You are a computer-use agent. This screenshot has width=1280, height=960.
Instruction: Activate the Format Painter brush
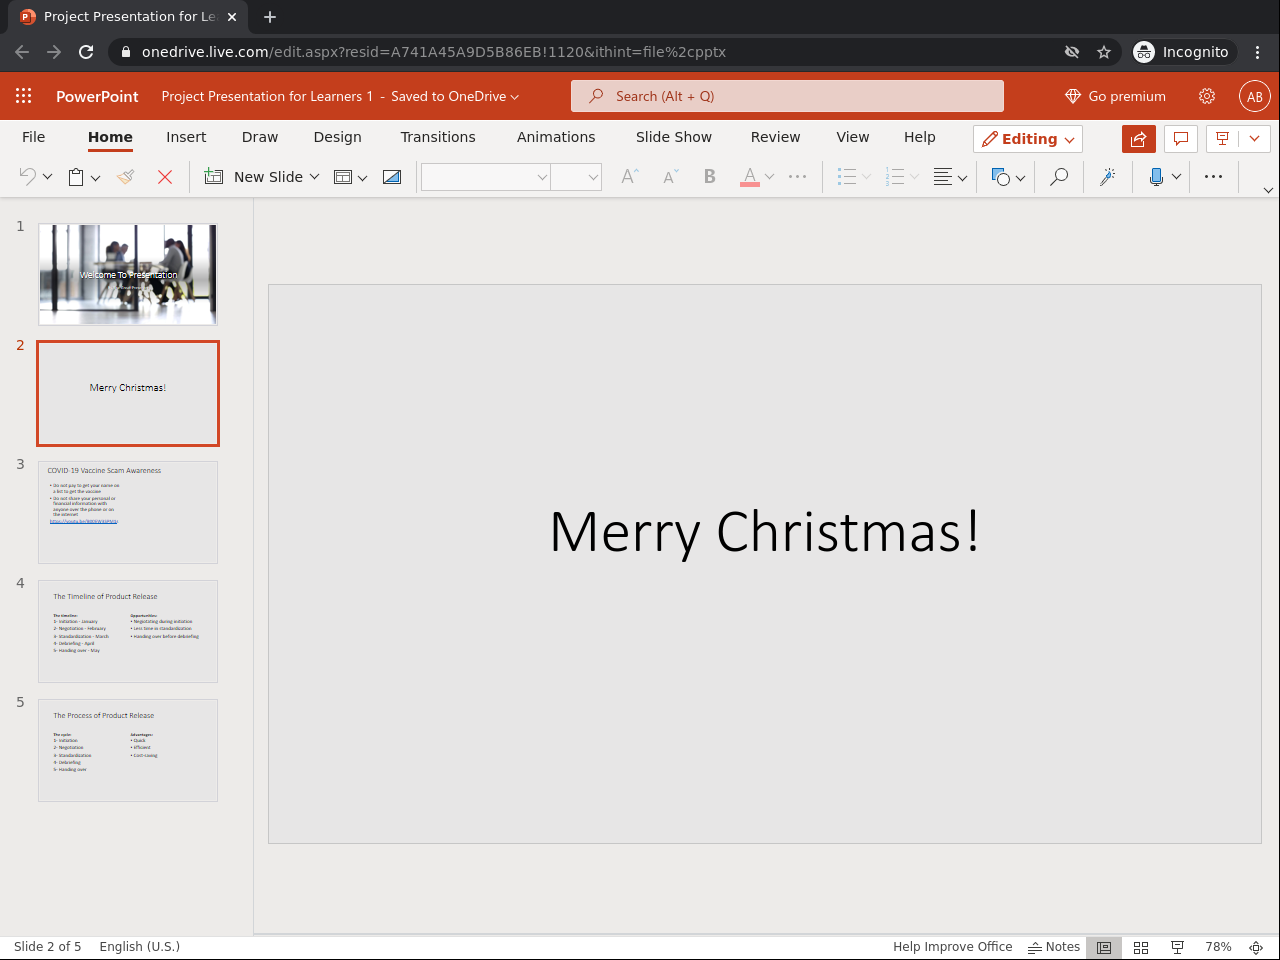tap(125, 177)
